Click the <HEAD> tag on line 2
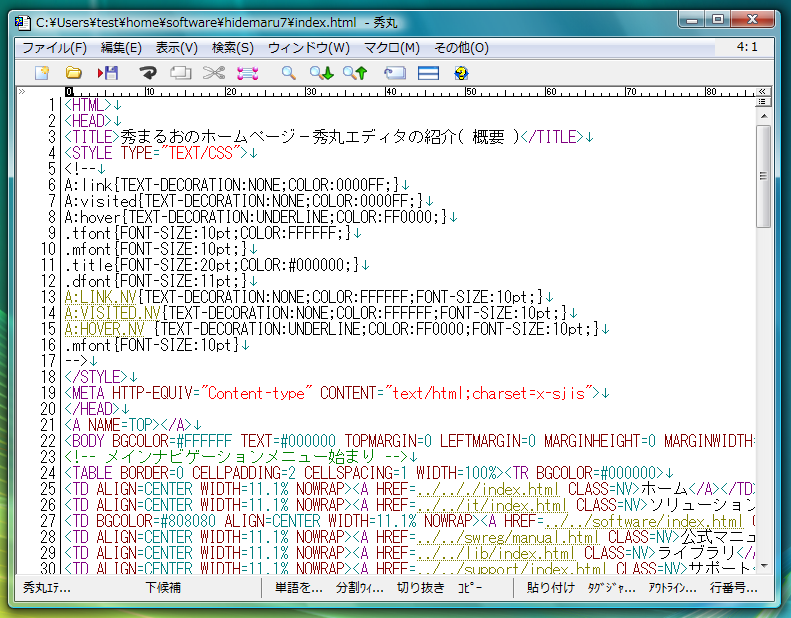Viewport: 791px width, 618px height. click(88, 121)
